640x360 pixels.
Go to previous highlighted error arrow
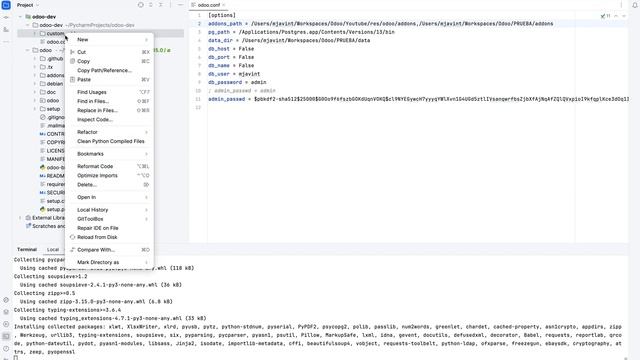pos(616,16)
